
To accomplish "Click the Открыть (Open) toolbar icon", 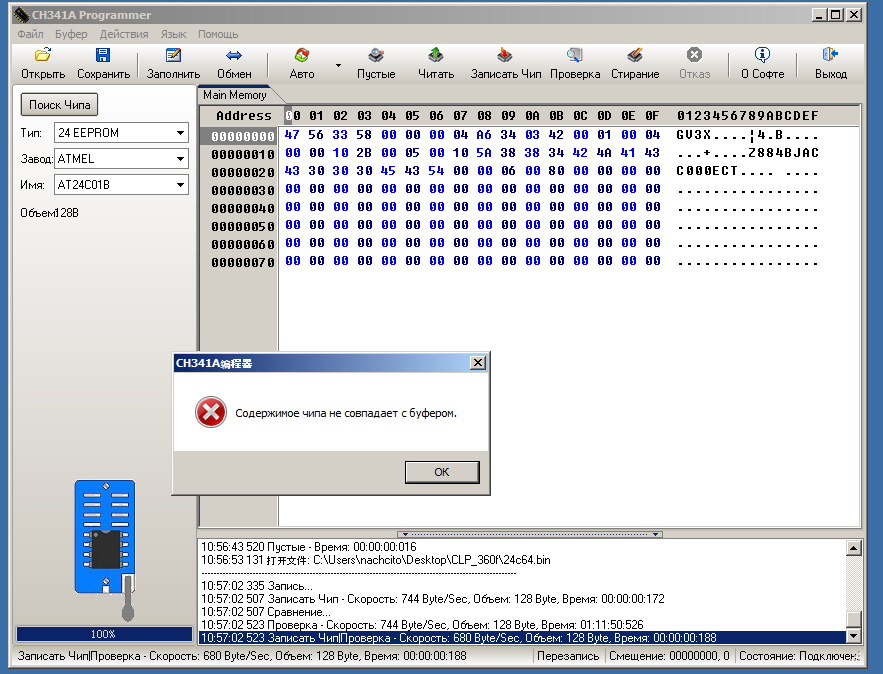I will coord(43,56).
